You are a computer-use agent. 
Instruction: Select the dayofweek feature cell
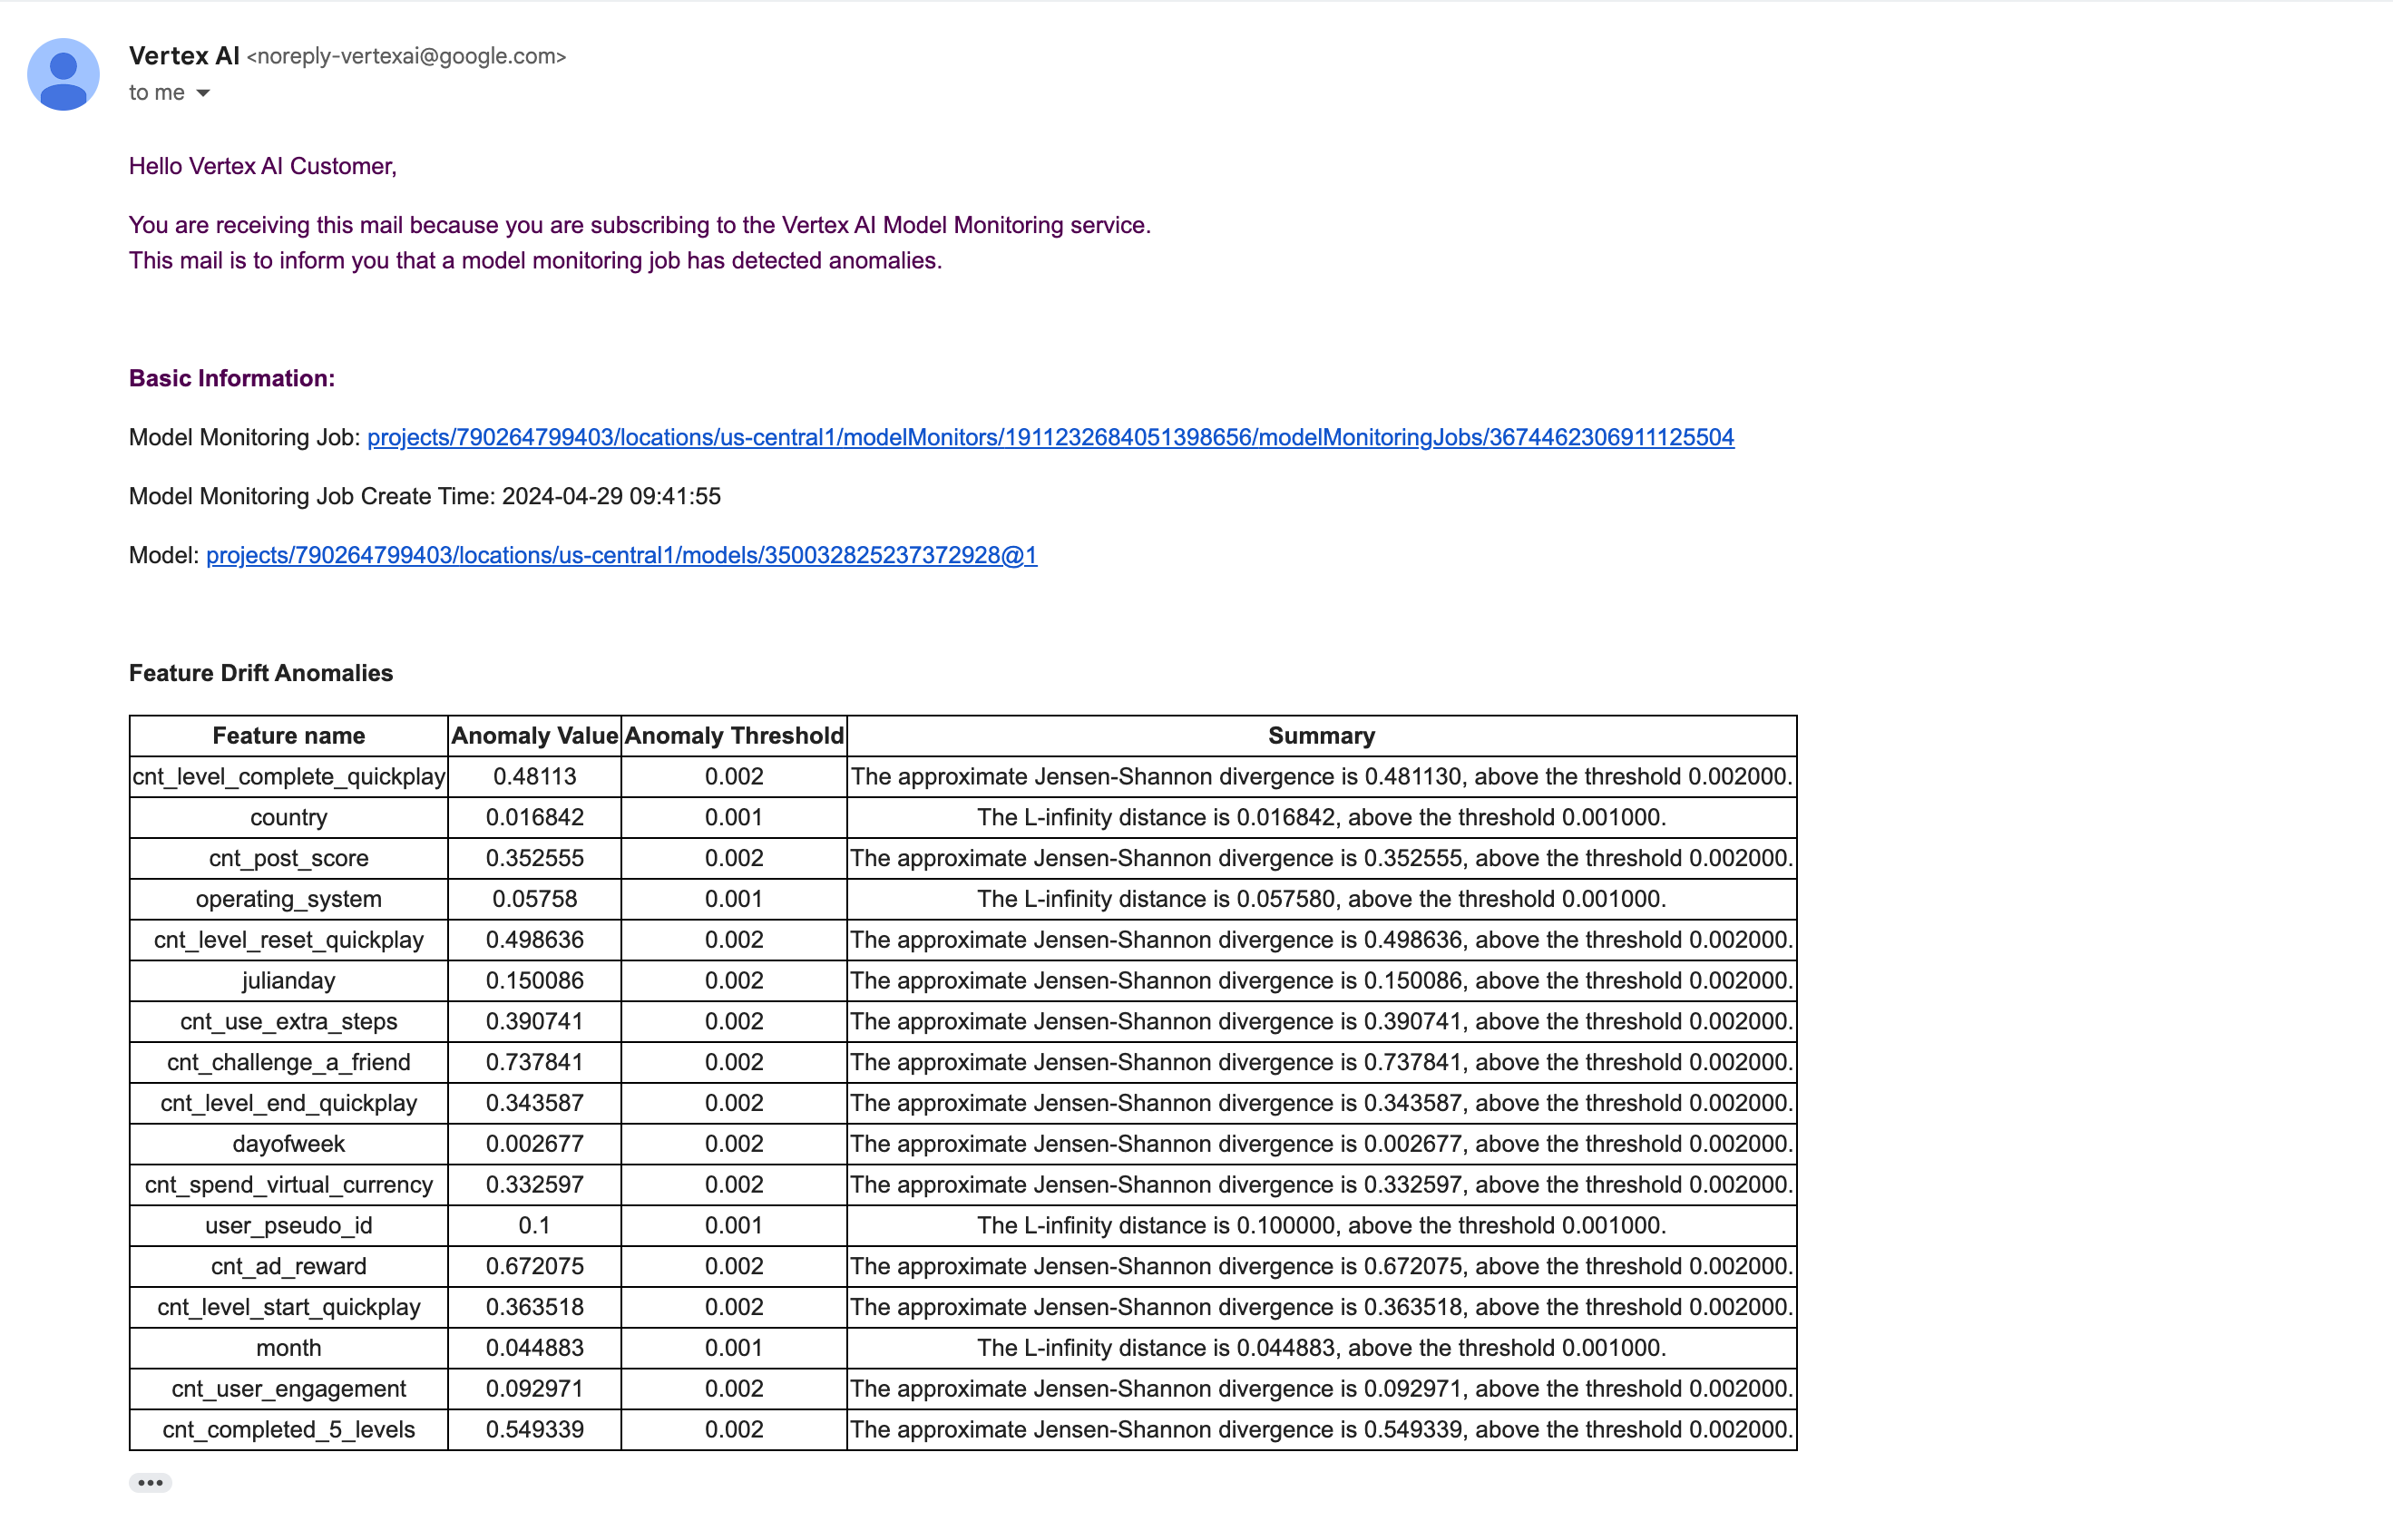tap(288, 1144)
